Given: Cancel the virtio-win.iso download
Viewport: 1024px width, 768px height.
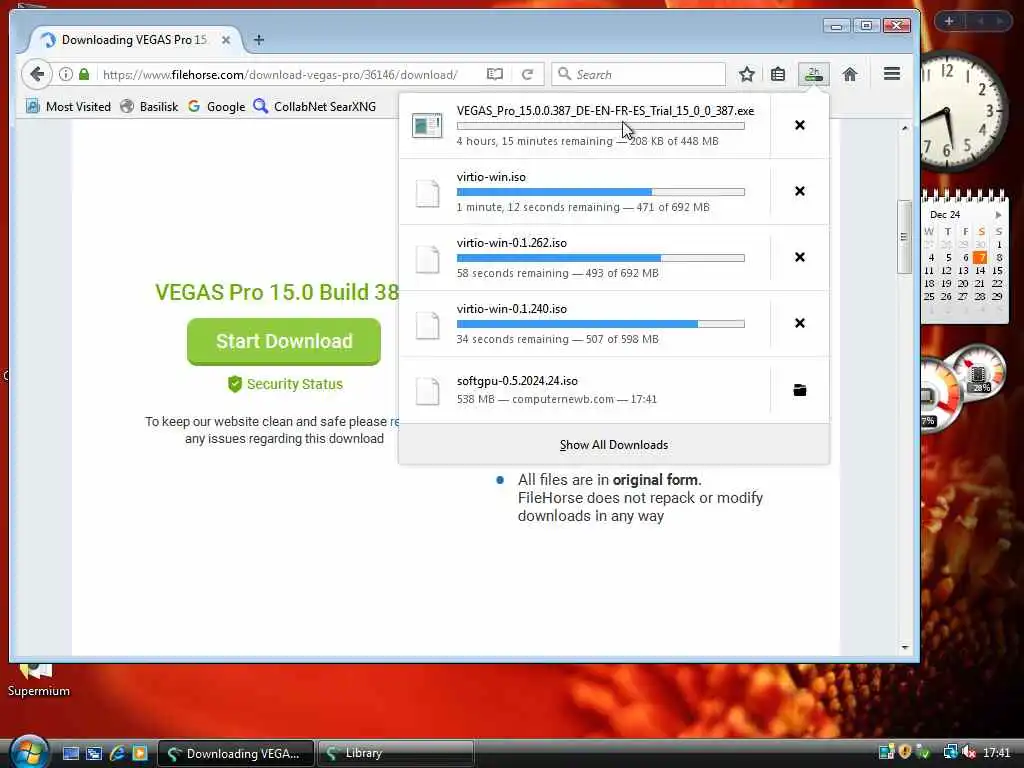Looking at the screenshot, I should [799, 191].
